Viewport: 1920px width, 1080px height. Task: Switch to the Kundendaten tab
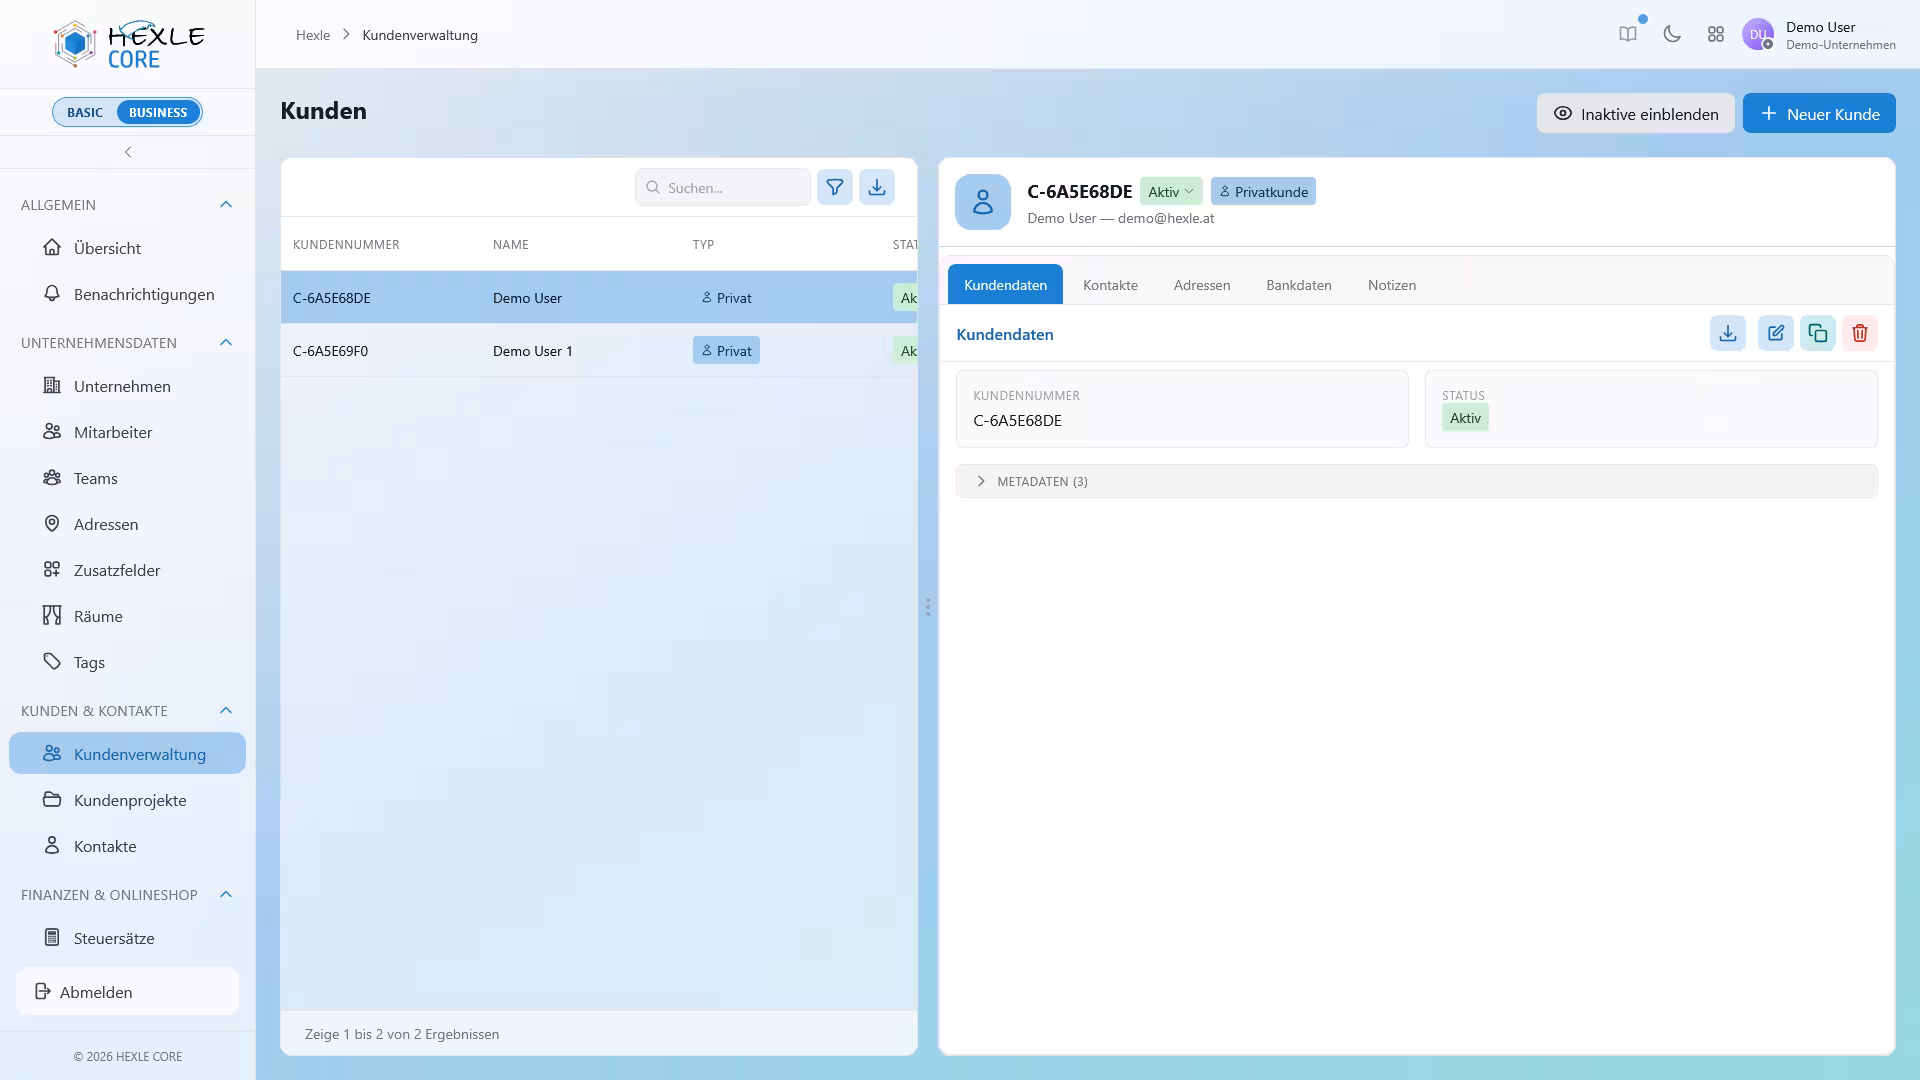click(1005, 285)
